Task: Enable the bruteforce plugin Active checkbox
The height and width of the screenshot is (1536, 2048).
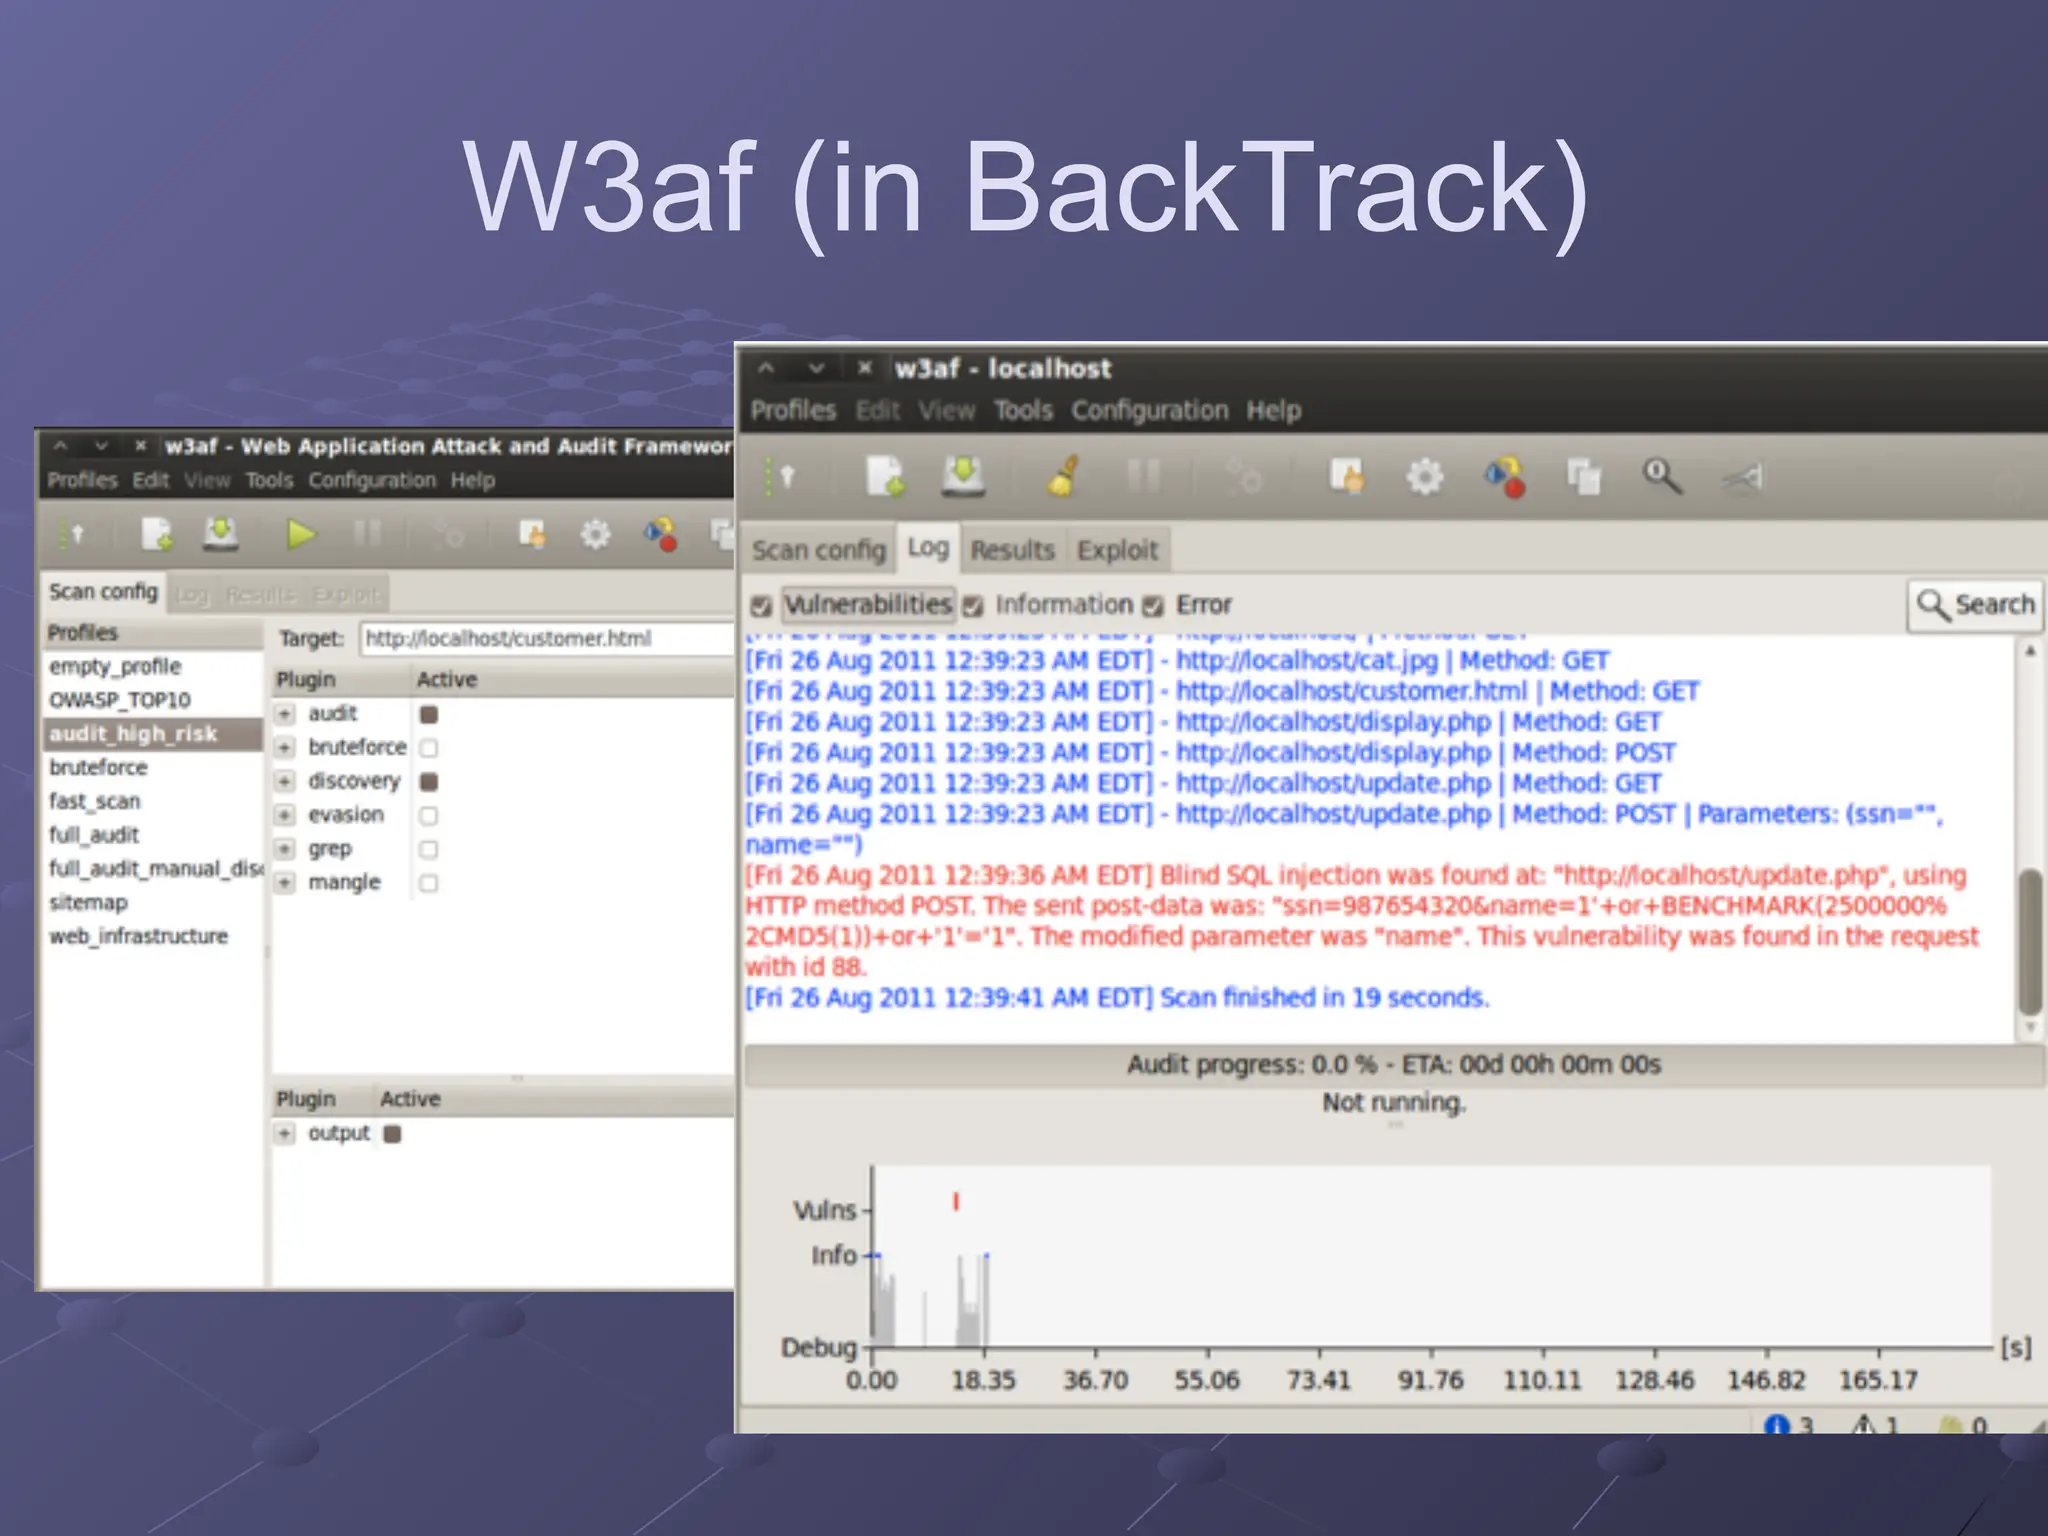Action: click(429, 748)
